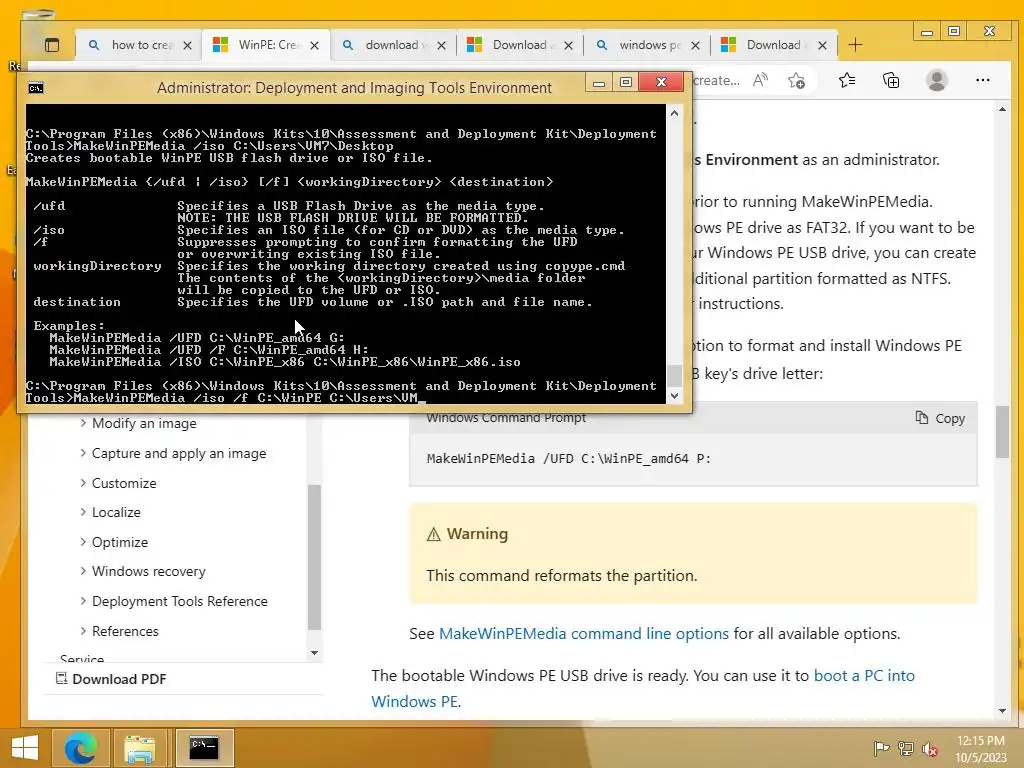Switch to the 'how to crea' tab

point(138,45)
